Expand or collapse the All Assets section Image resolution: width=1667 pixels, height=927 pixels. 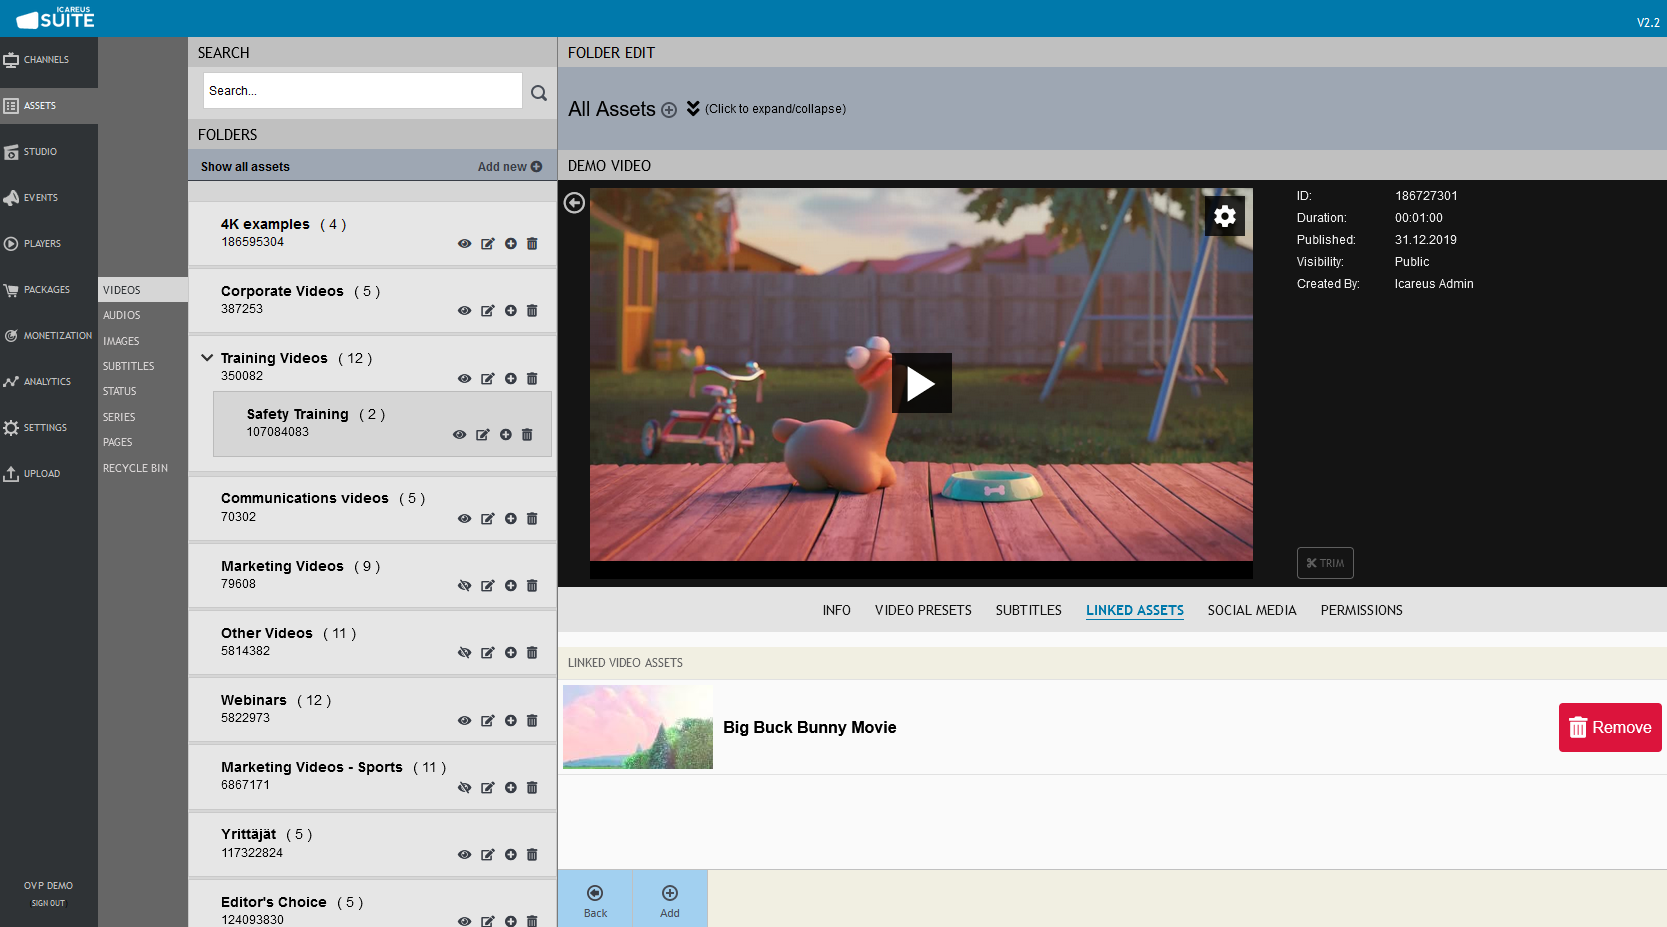click(693, 109)
